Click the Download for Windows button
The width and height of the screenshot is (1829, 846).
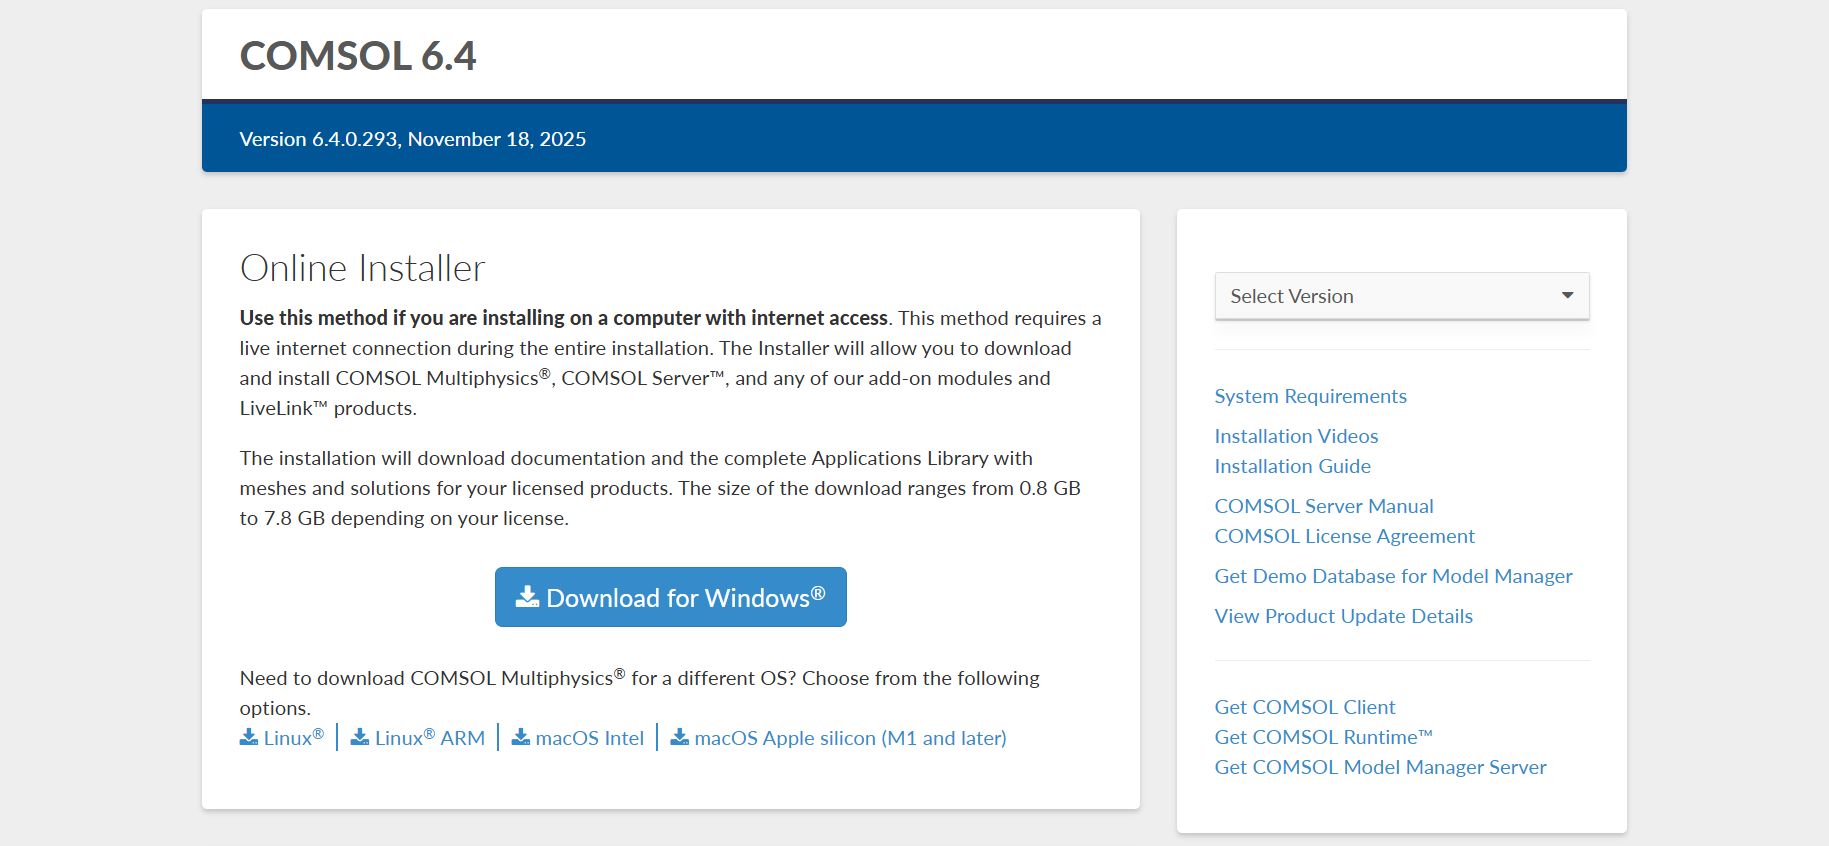670,597
